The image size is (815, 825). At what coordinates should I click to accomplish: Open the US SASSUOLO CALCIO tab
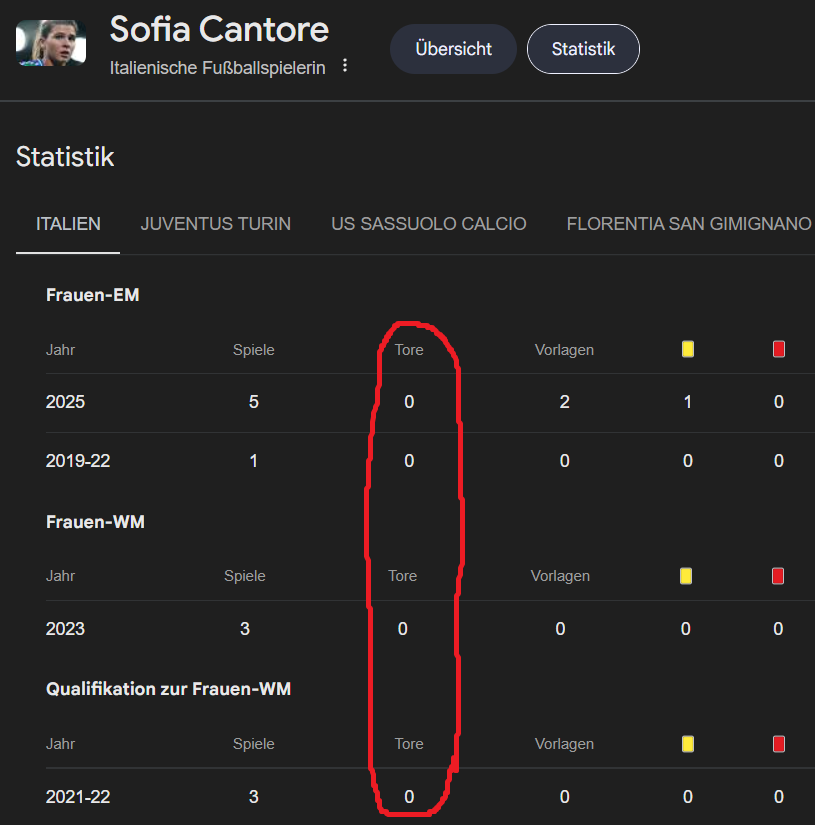(x=428, y=224)
